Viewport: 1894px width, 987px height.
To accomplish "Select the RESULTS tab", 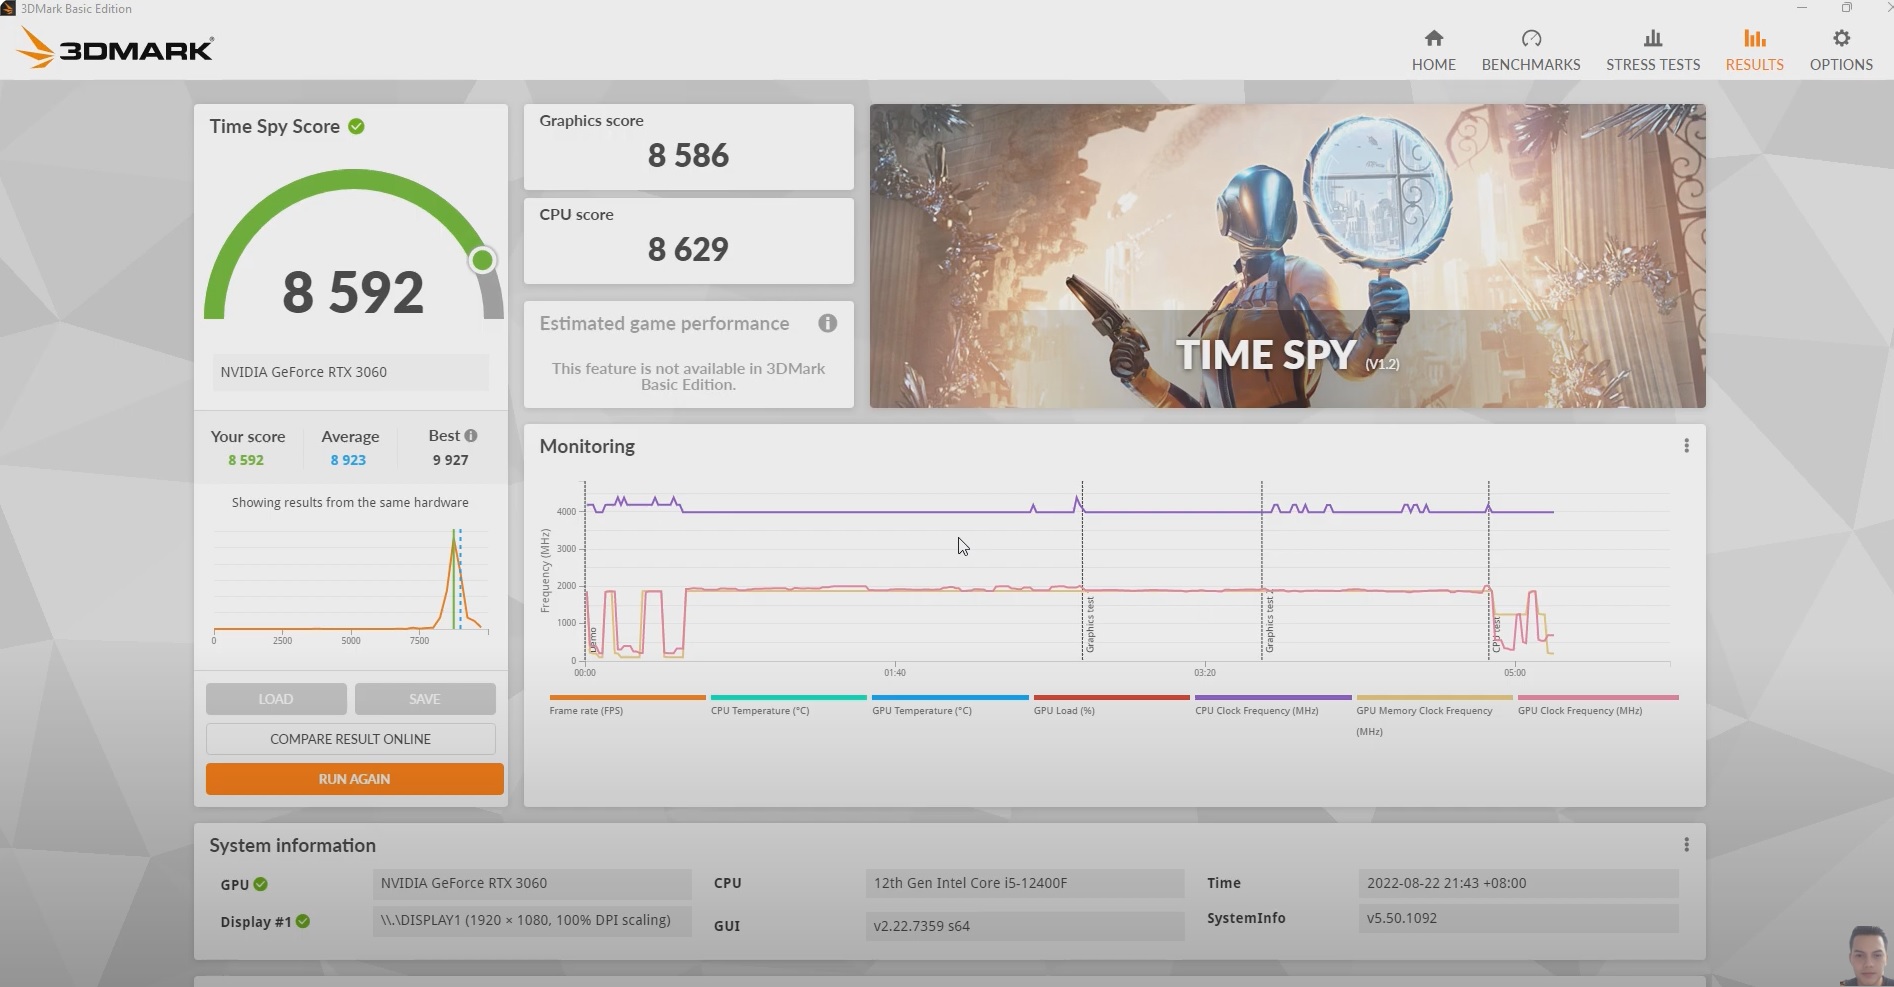I will pyautogui.click(x=1754, y=50).
